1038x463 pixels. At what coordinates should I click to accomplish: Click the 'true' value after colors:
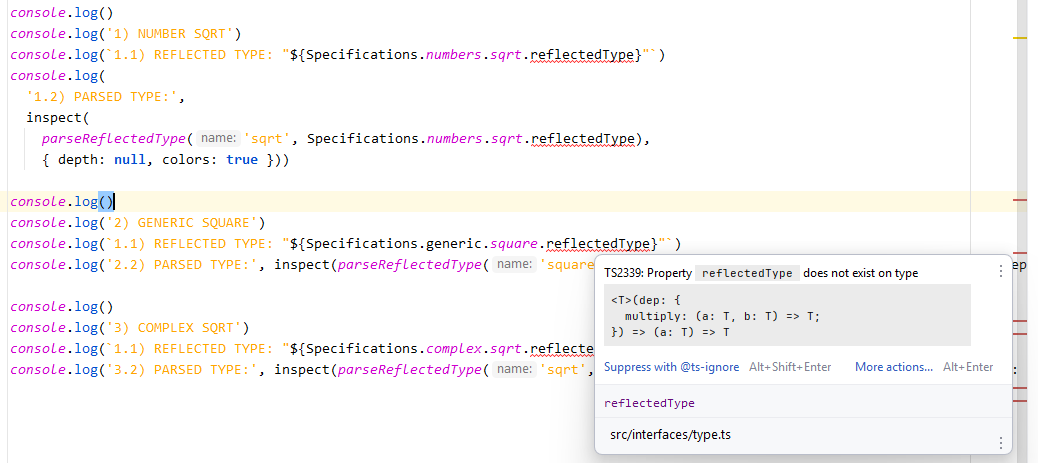click(242, 160)
